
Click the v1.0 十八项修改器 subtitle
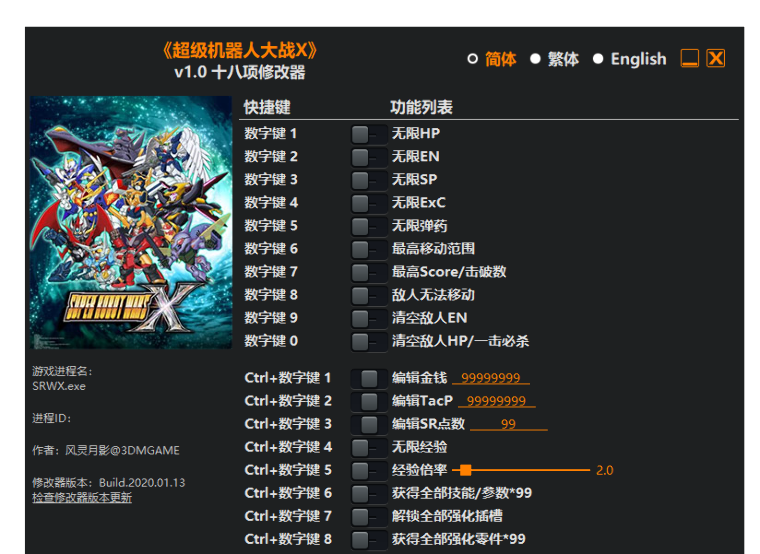(x=240, y=72)
